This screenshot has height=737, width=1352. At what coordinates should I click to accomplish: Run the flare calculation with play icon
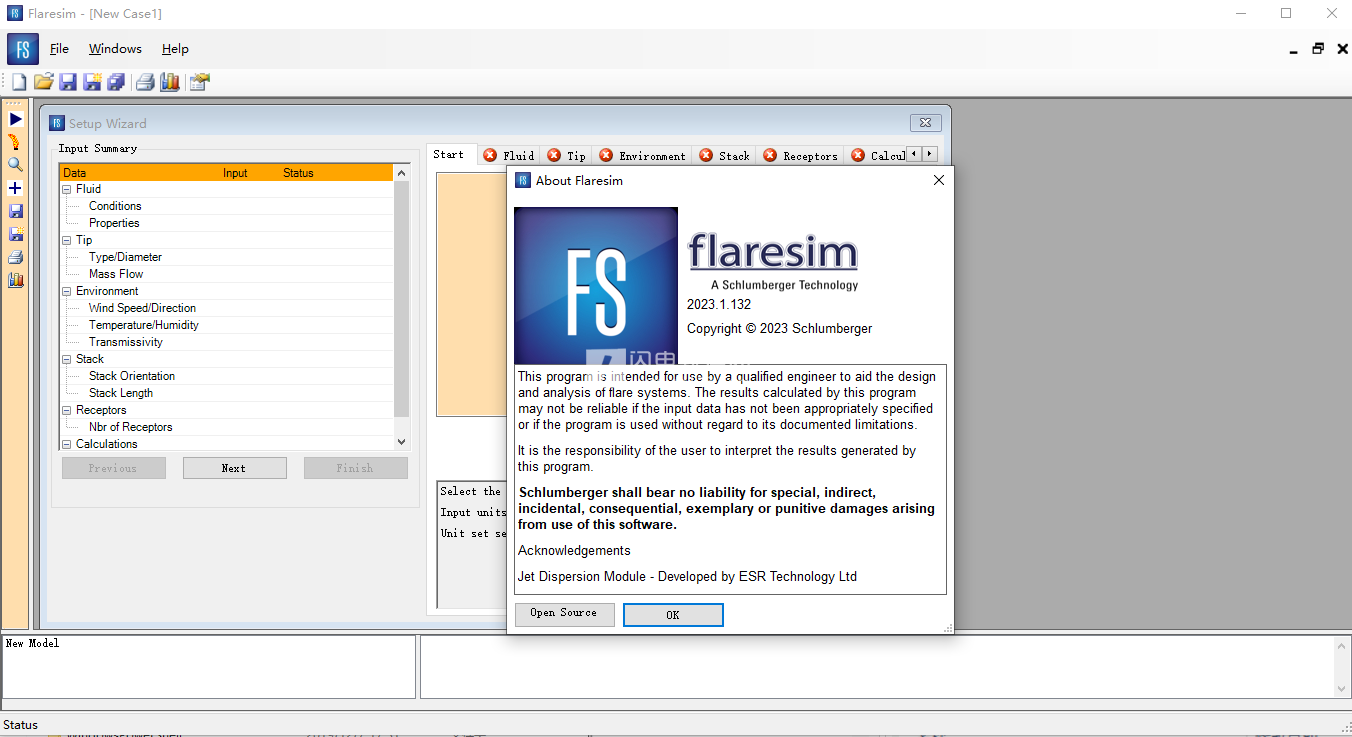14,118
